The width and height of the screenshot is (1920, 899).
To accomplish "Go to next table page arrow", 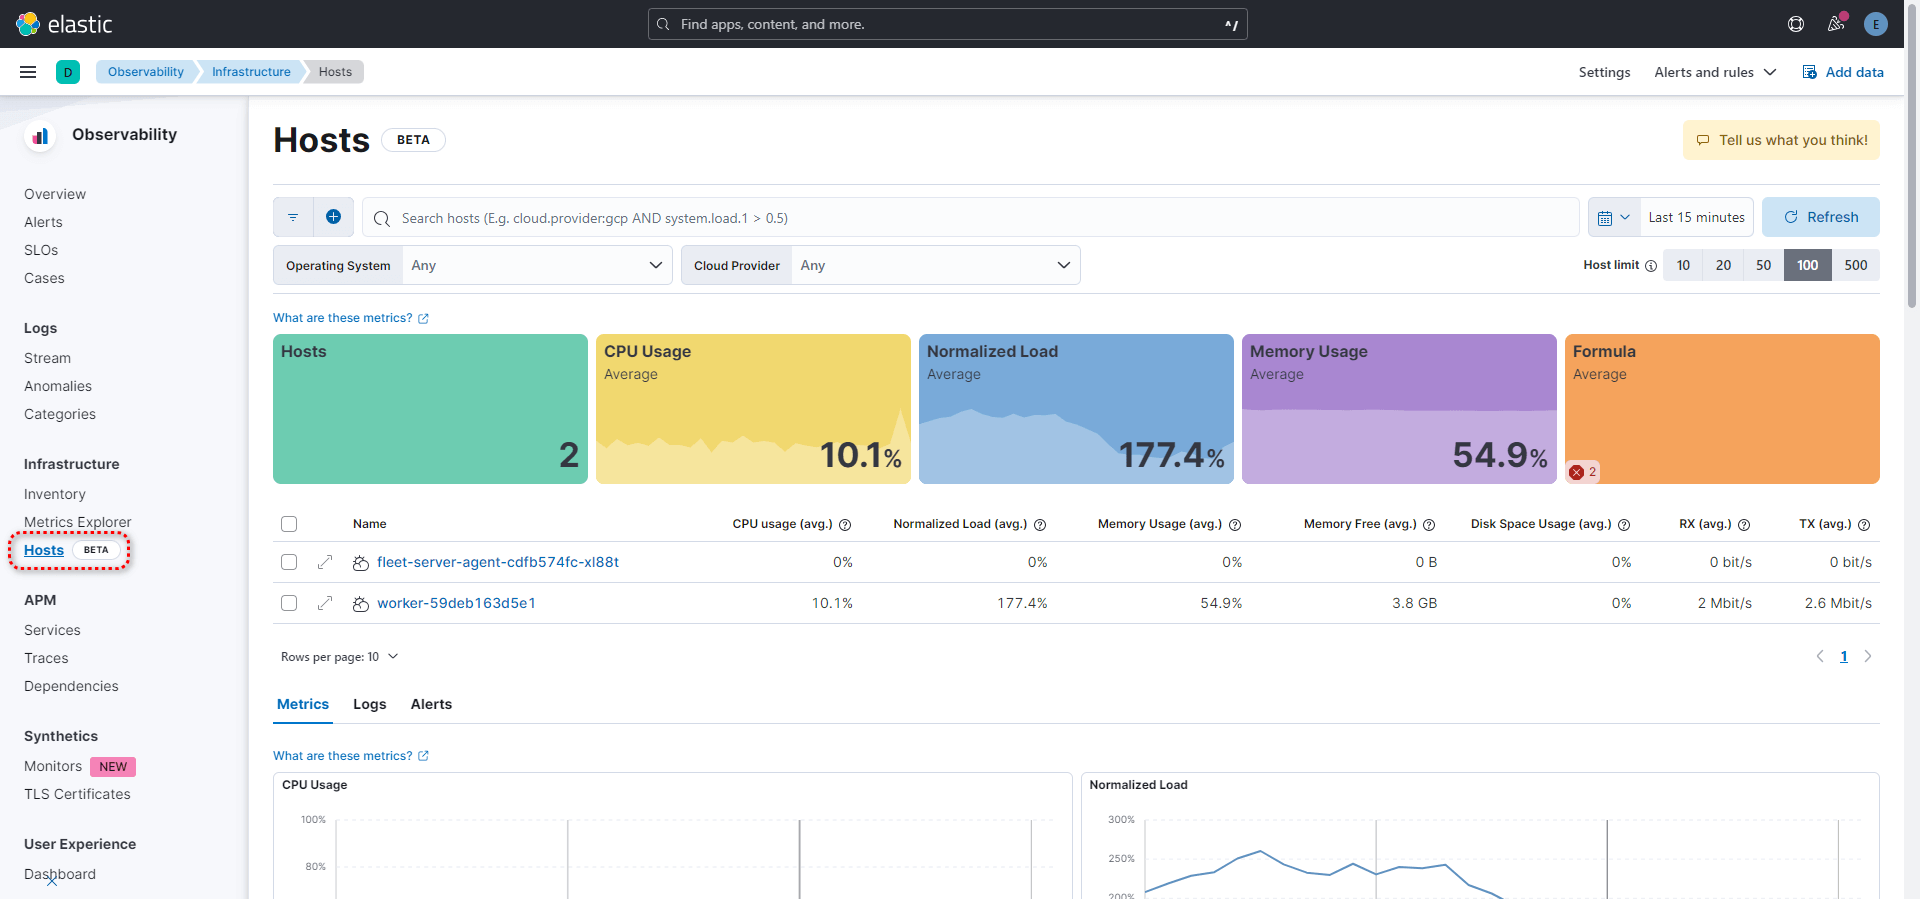I will coord(1868,656).
